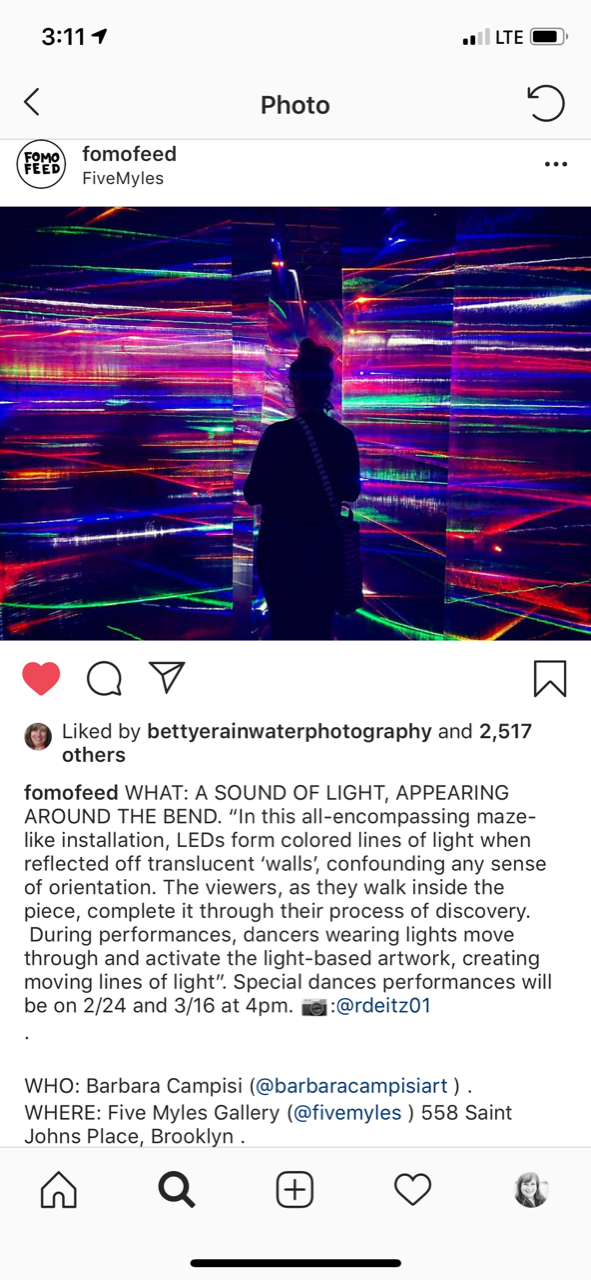
Task: Save the post with the bookmark icon
Action: [550, 678]
